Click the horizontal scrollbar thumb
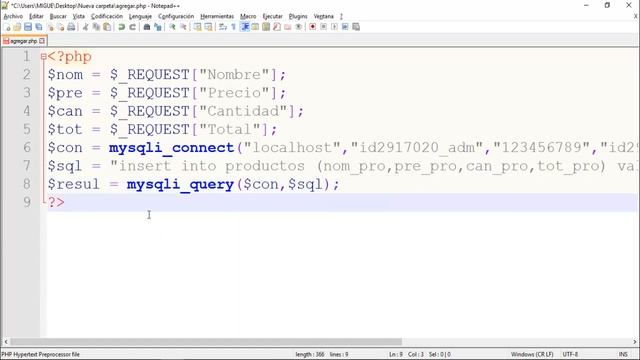This screenshot has height=360, width=640. click(206, 342)
